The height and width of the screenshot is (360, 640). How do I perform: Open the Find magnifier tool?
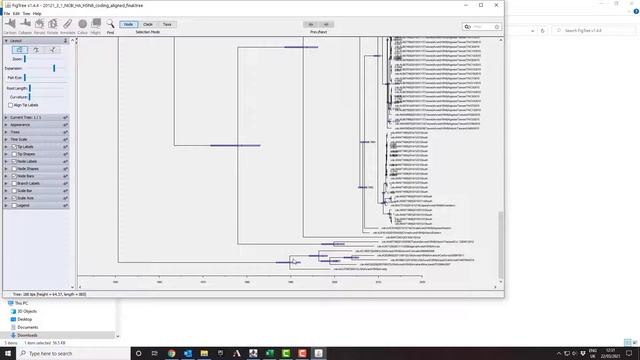pos(110,23)
